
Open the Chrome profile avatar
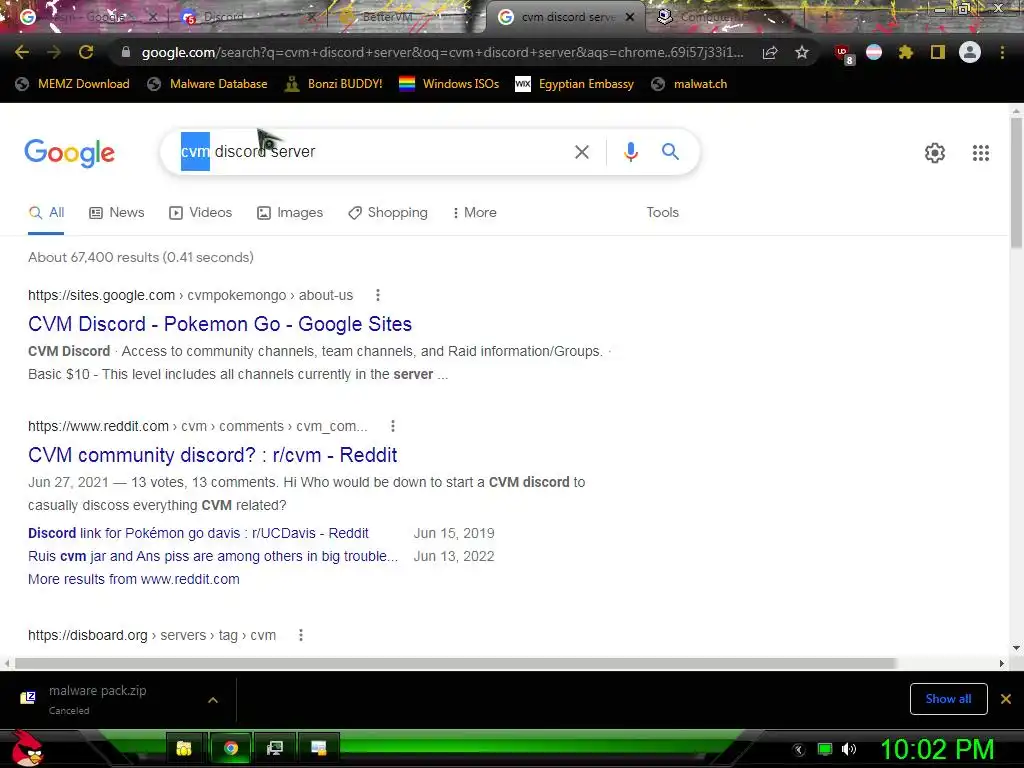[970, 52]
